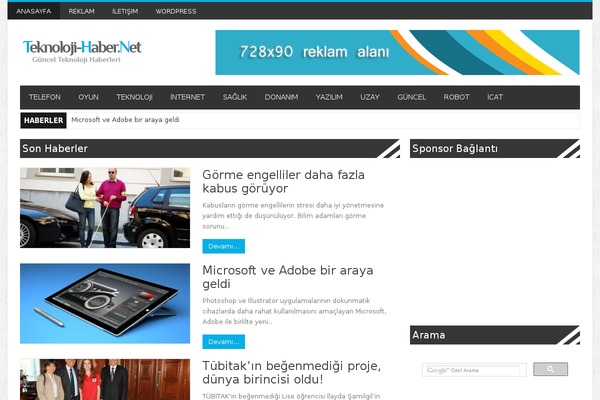Open the tablet image thumbnail

(105, 304)
